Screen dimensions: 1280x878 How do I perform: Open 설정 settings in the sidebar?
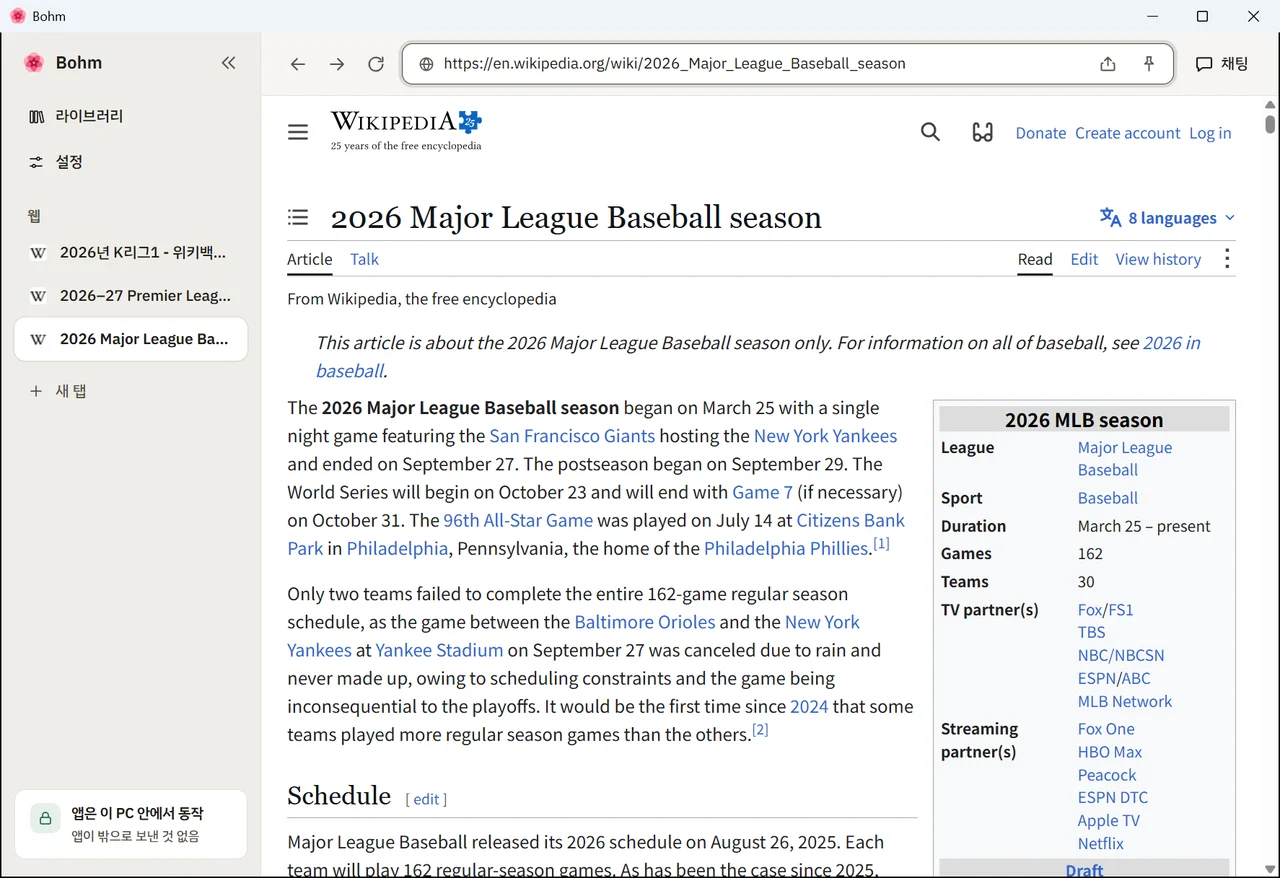[x=131, y=162]
